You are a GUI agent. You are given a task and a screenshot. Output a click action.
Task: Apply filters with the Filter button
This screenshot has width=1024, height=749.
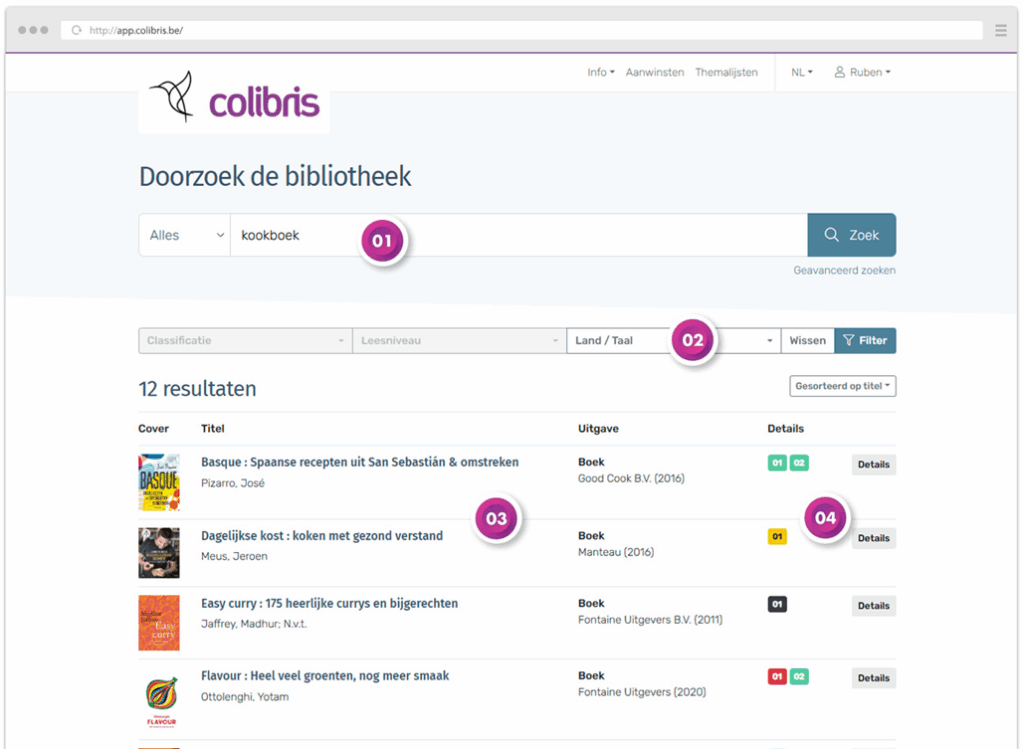pos(865,341)
